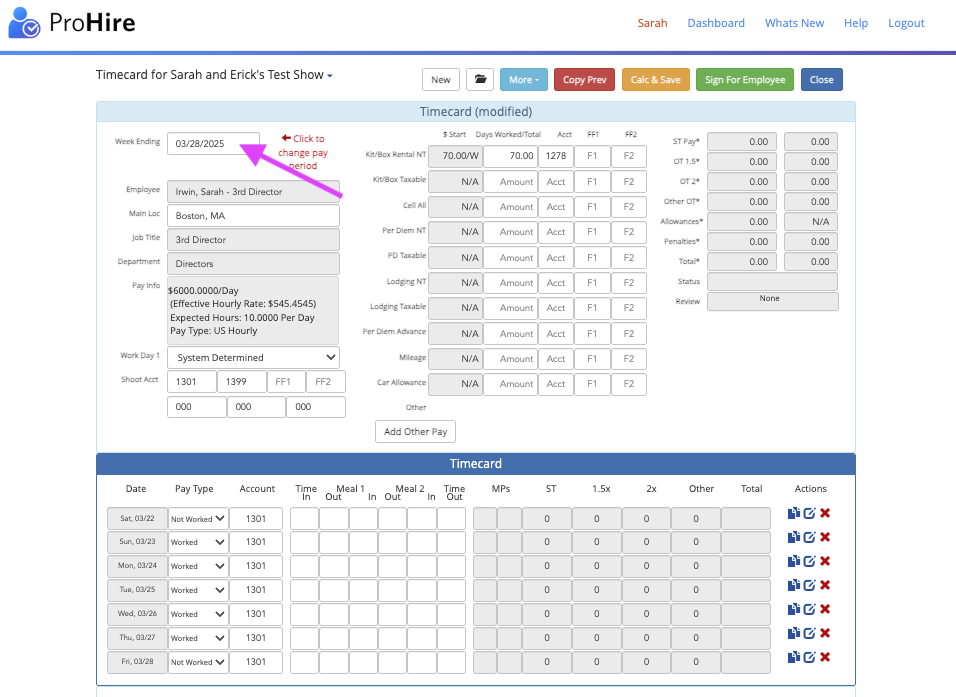Click Add Other Pay button

[415, 431]
